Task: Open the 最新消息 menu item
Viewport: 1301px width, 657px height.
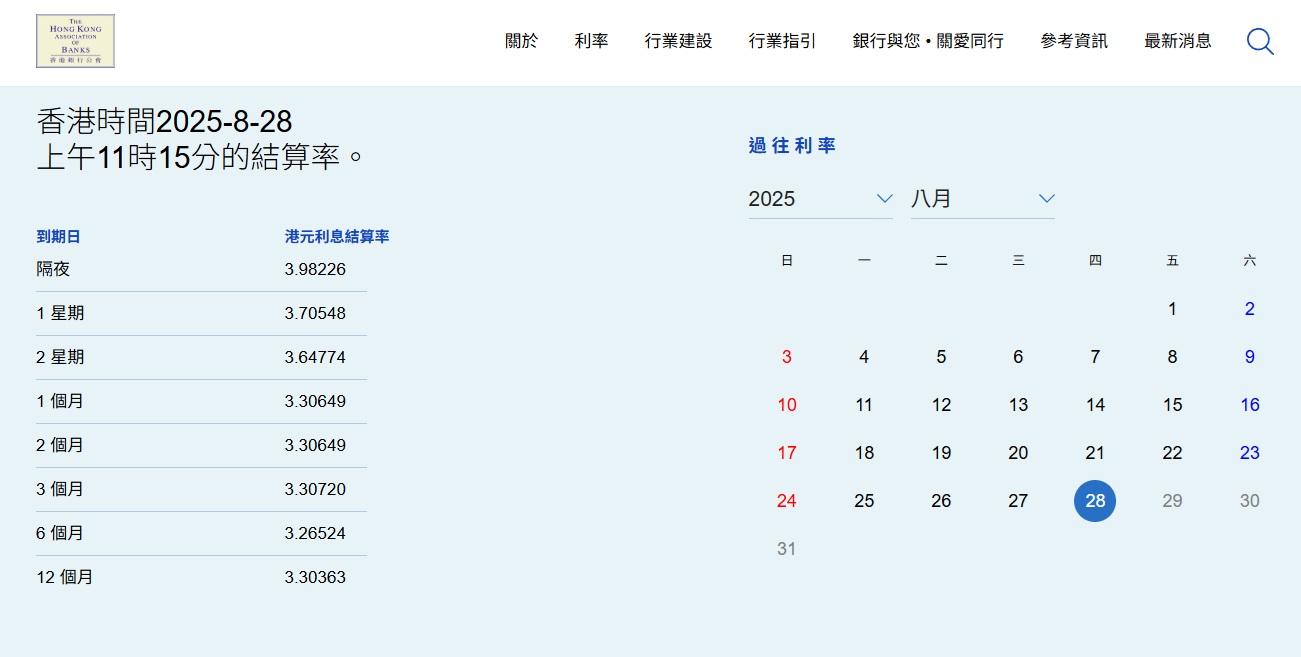Action: [x=1177, y=41]
